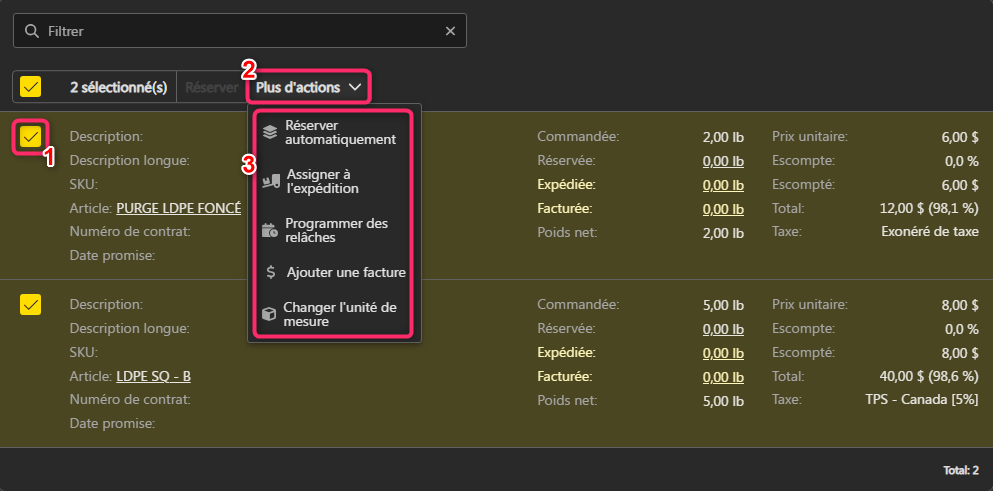Choose Réserver automatiquement from the menu
Screen dimensions: 993x491
(x=340, y=132)
